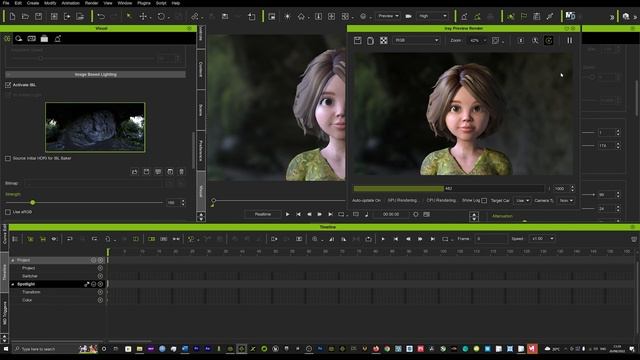The width and height of the screenshot is (640, 360).
Task: Click the magnifier icon in Iray Preview toolbar
Action: pos(535,40)
